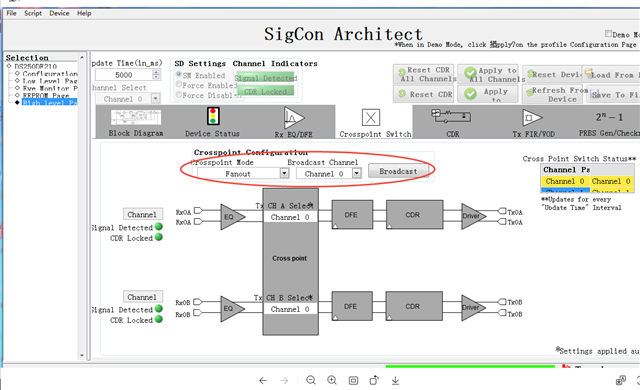Click channel B CDR Locked green LED
This screenshot has width=640, height=390.
click(x=159, y=319)
